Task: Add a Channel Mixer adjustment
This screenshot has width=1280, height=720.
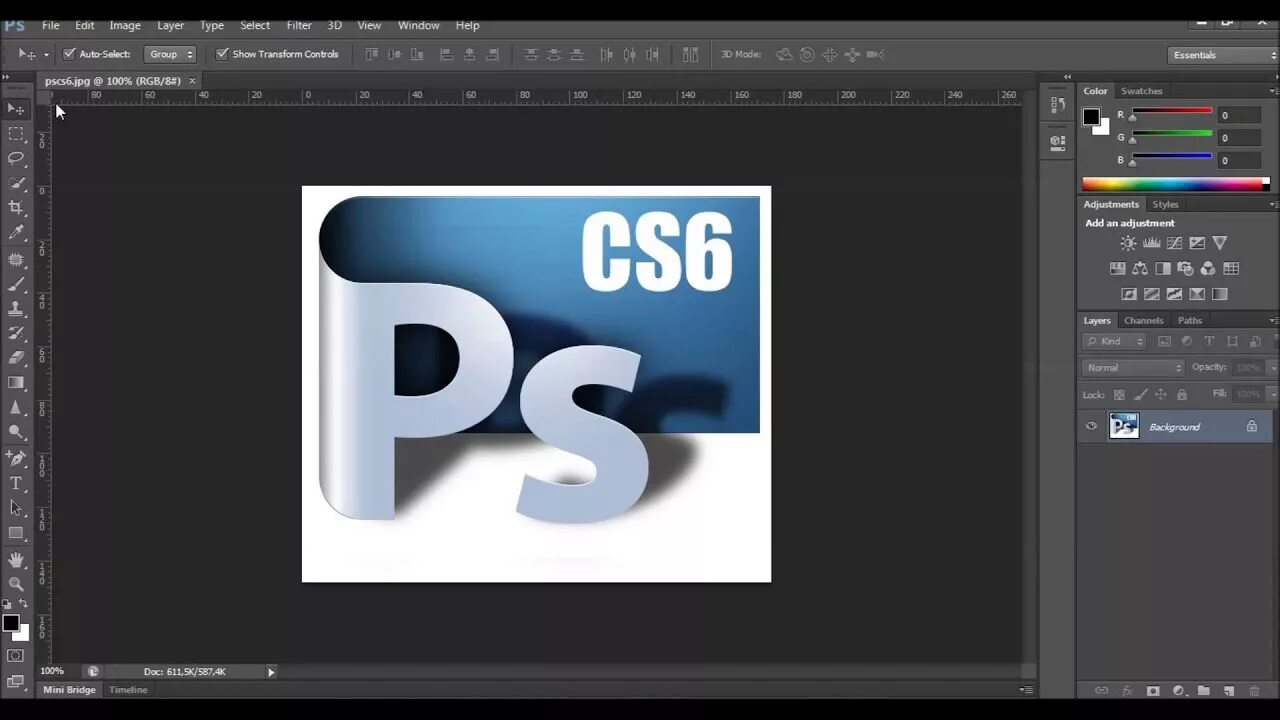Action: pos(1208,269)
